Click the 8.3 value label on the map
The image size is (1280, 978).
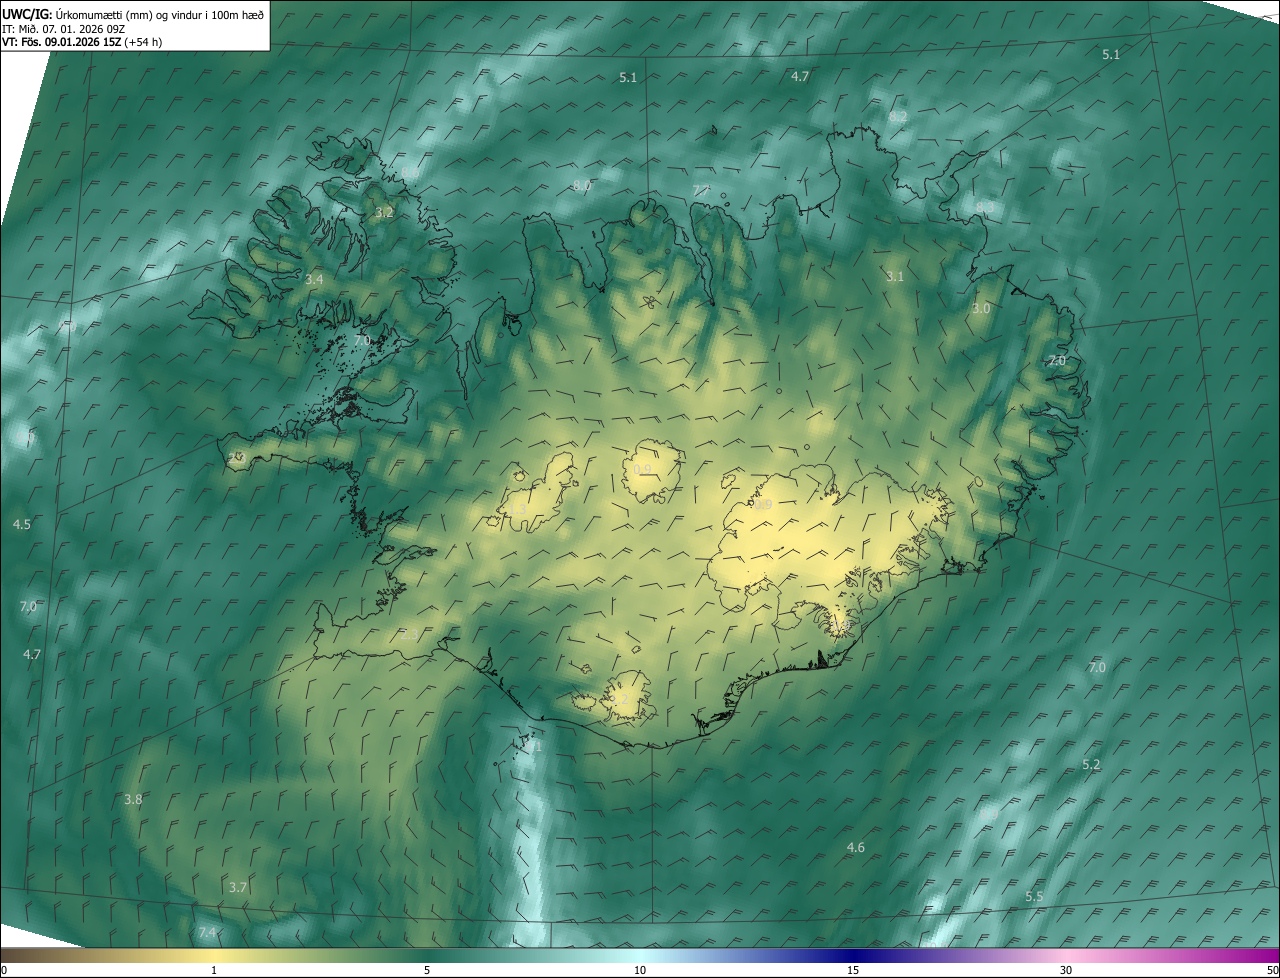[984, 207]
